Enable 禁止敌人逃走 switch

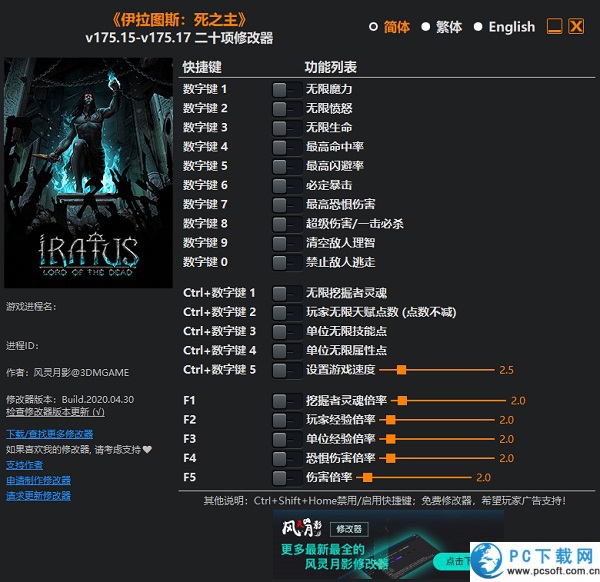287,263
